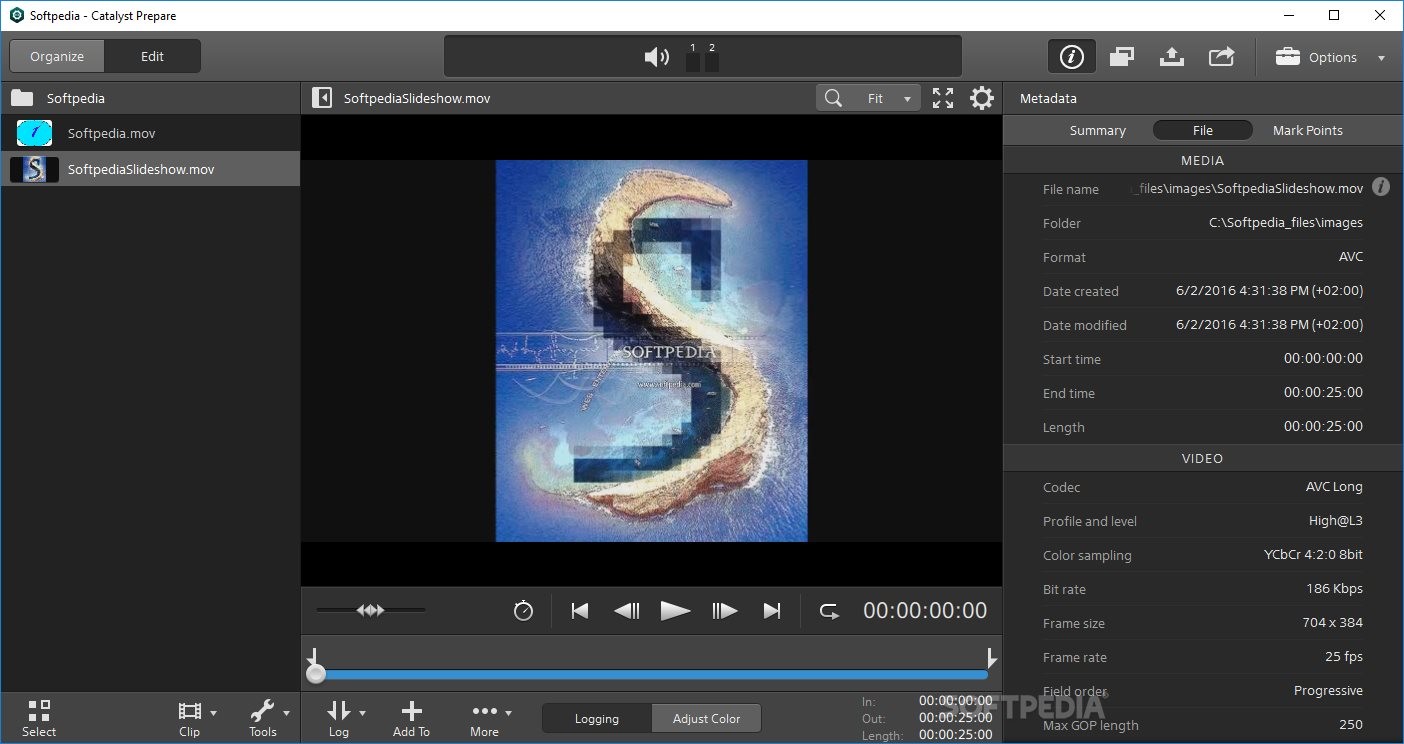
Task: Select the SoftpediaSlideshow.mov clip
Action: tap(150, 169)
